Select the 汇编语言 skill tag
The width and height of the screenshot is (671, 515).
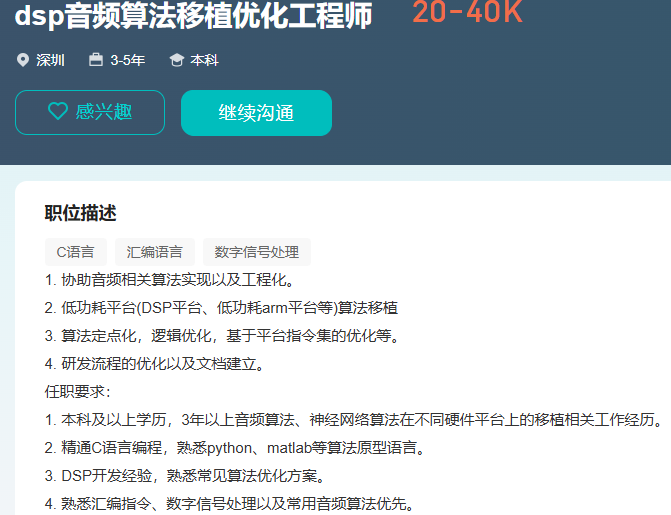(154, 252)
